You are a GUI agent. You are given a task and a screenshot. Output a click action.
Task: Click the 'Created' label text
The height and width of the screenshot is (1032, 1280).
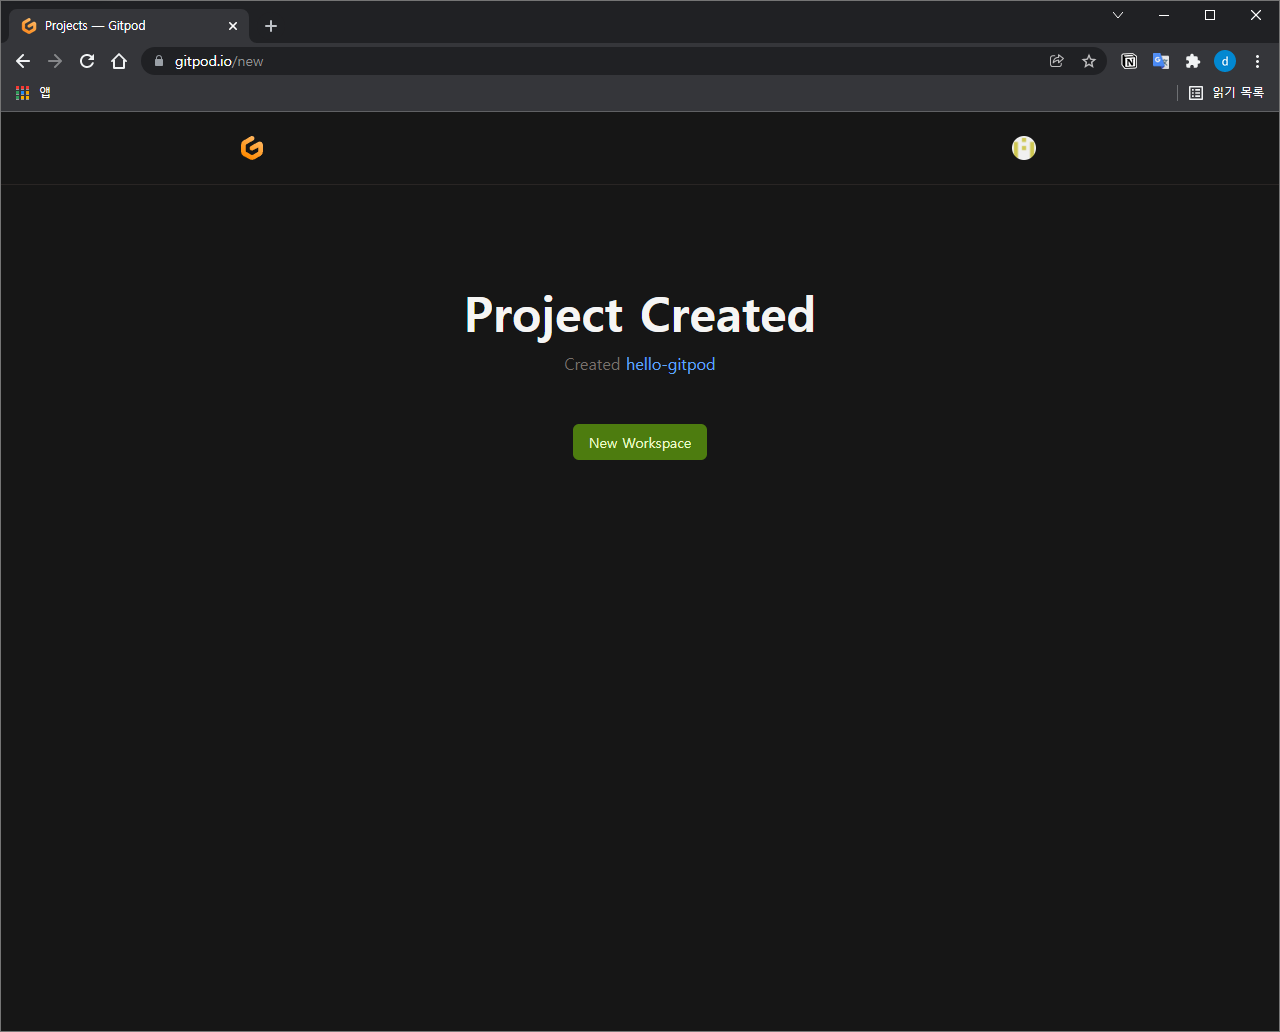coord(592,364)
